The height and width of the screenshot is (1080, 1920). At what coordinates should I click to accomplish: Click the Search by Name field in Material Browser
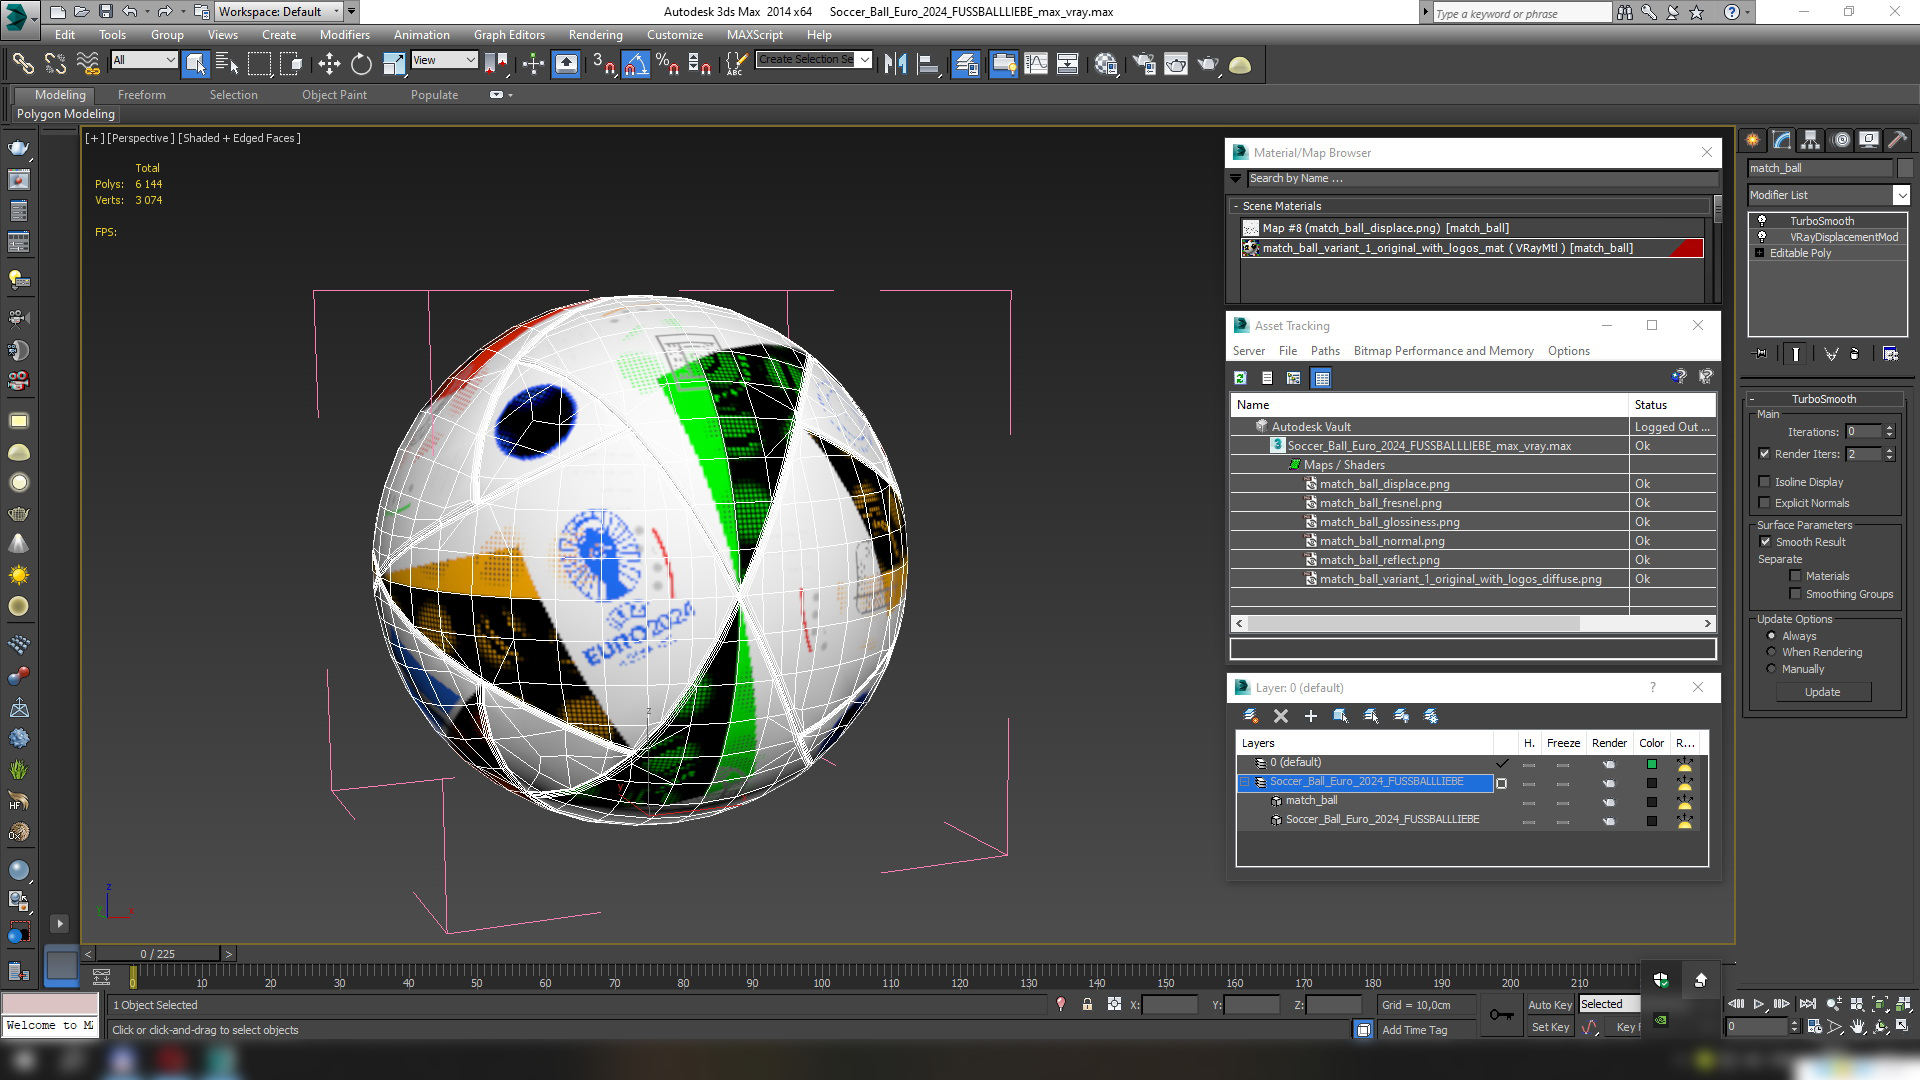1482,179
